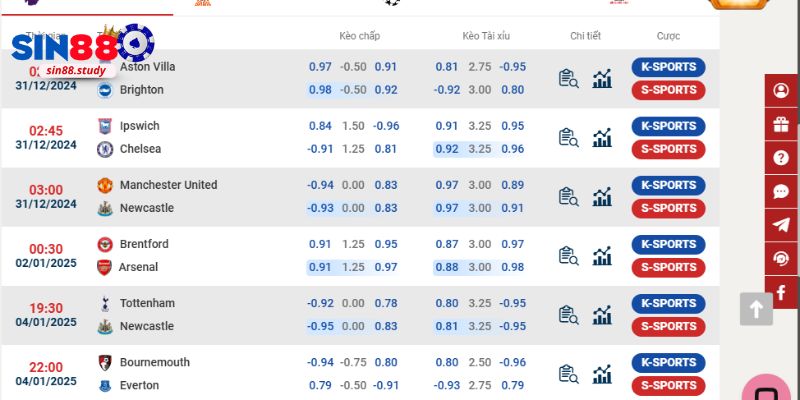Click highlighted 0.98 odds in Brighton row
Viewport: 800px width, 400px height.
click(x=320, y=90)
